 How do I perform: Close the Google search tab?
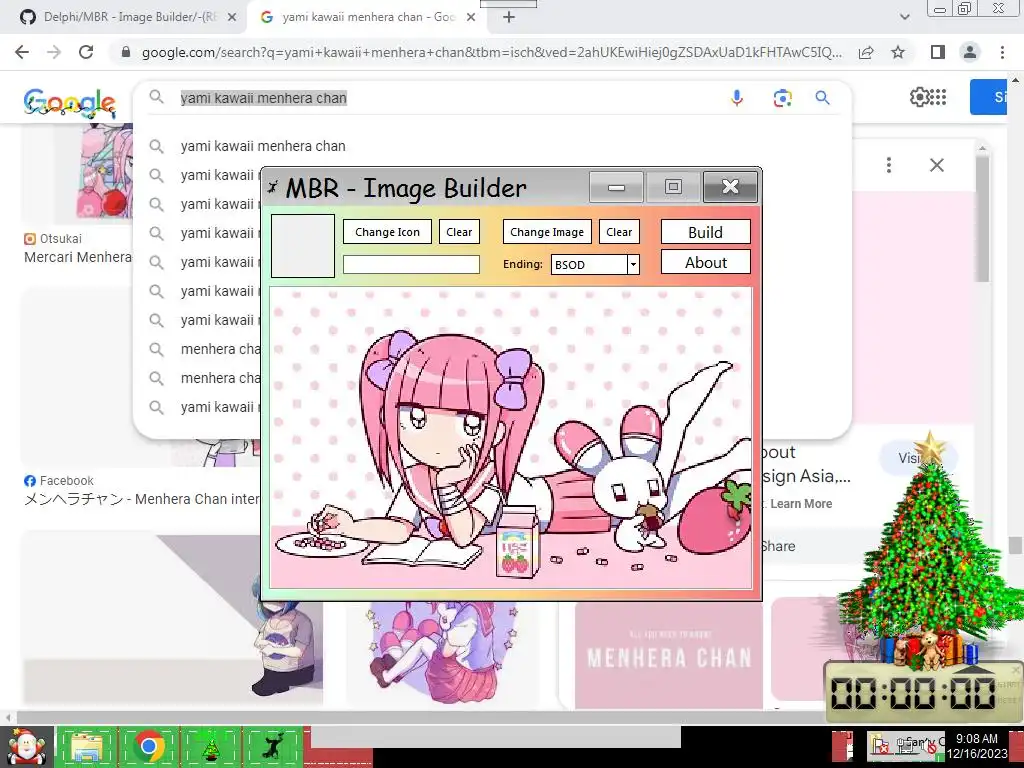pyautogui.click(x=472, y=18)
